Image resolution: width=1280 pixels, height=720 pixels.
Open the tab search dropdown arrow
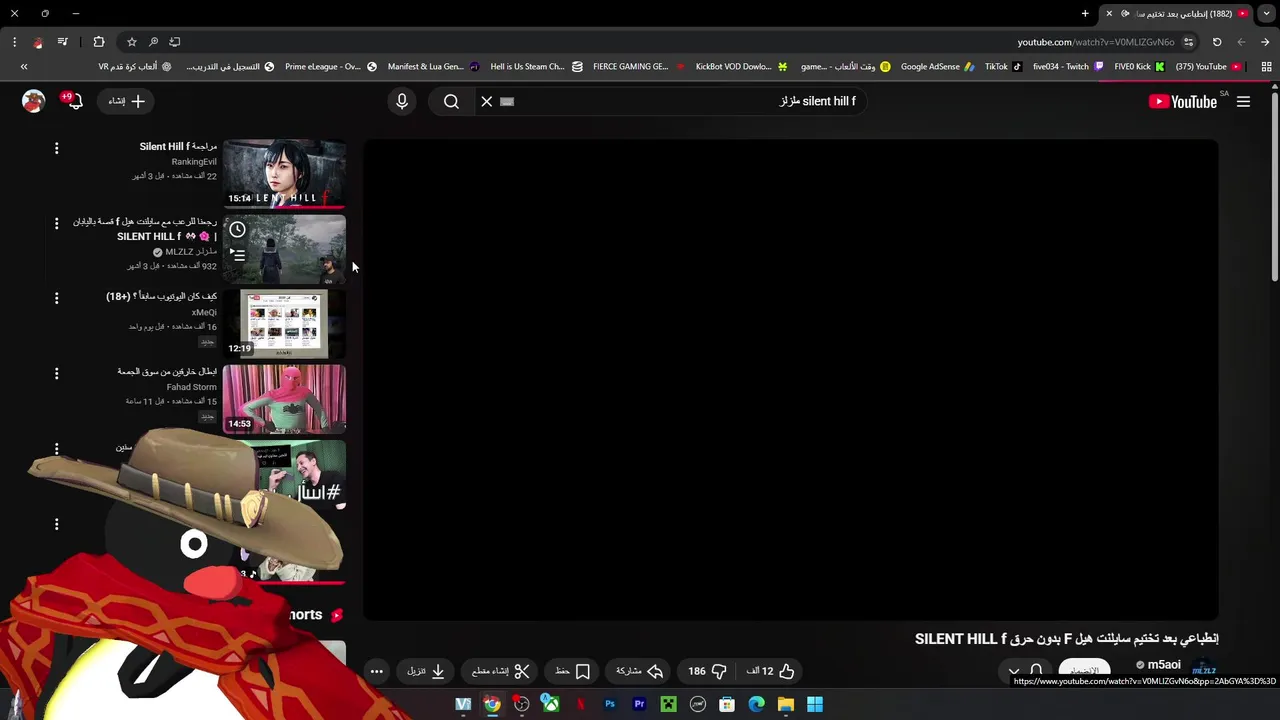point(1266,13)
